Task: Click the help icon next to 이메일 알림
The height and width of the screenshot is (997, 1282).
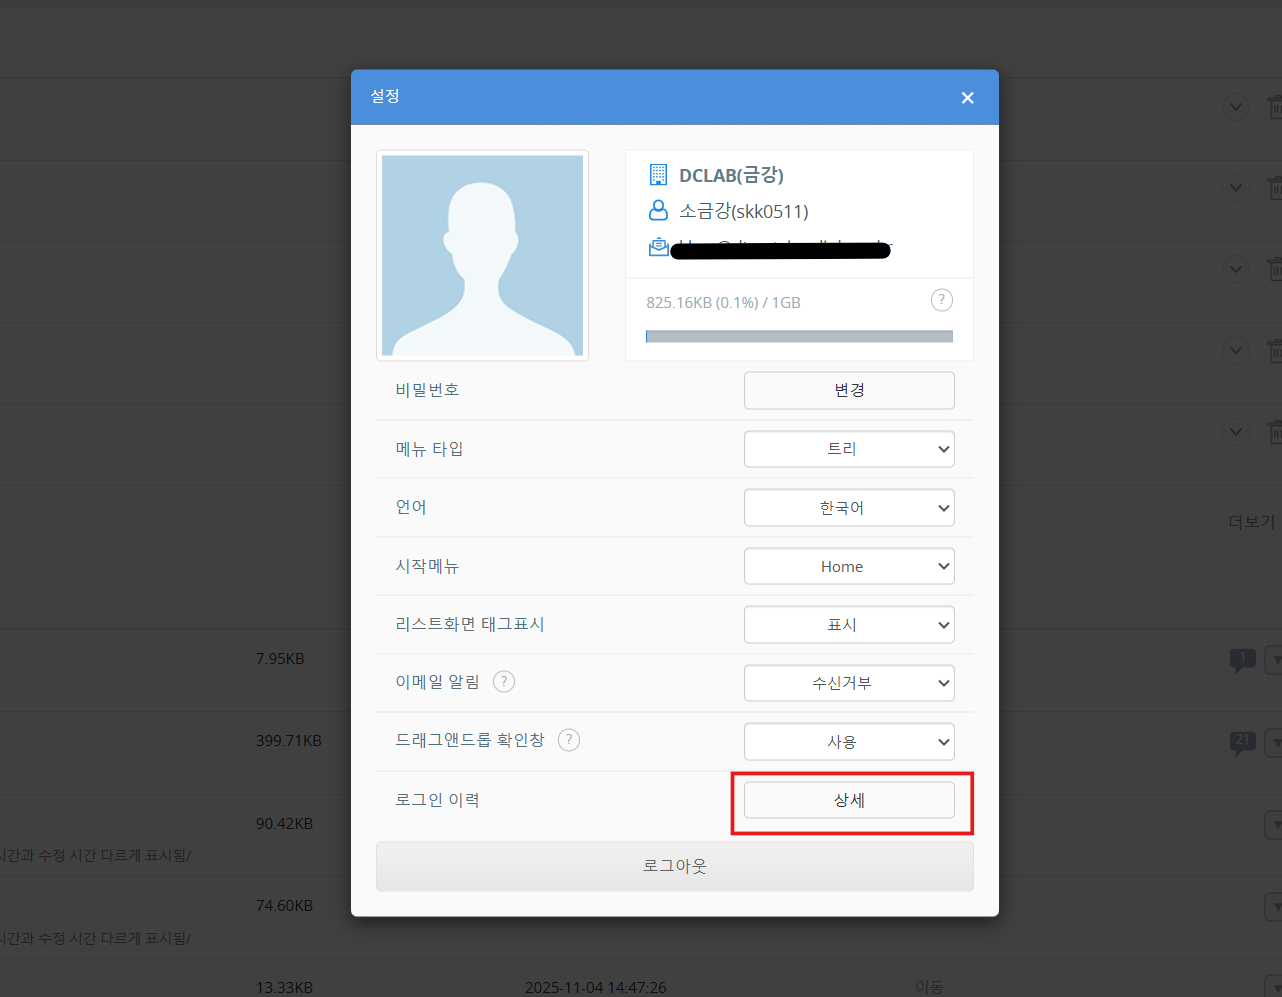Action: (x=504, y=682)
